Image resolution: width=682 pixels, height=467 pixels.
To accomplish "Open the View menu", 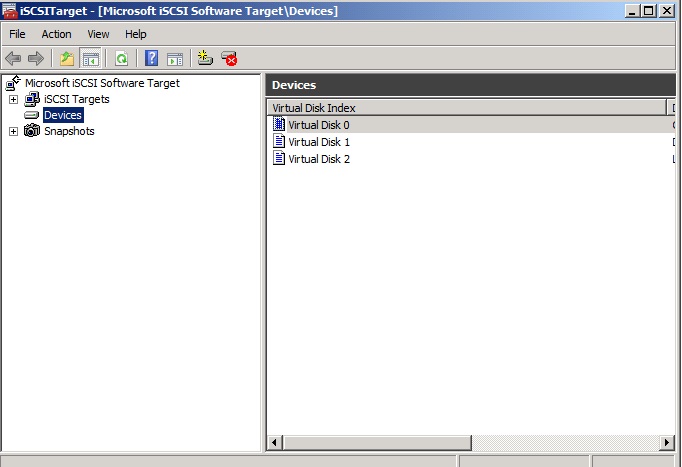I will click(98, 34).
